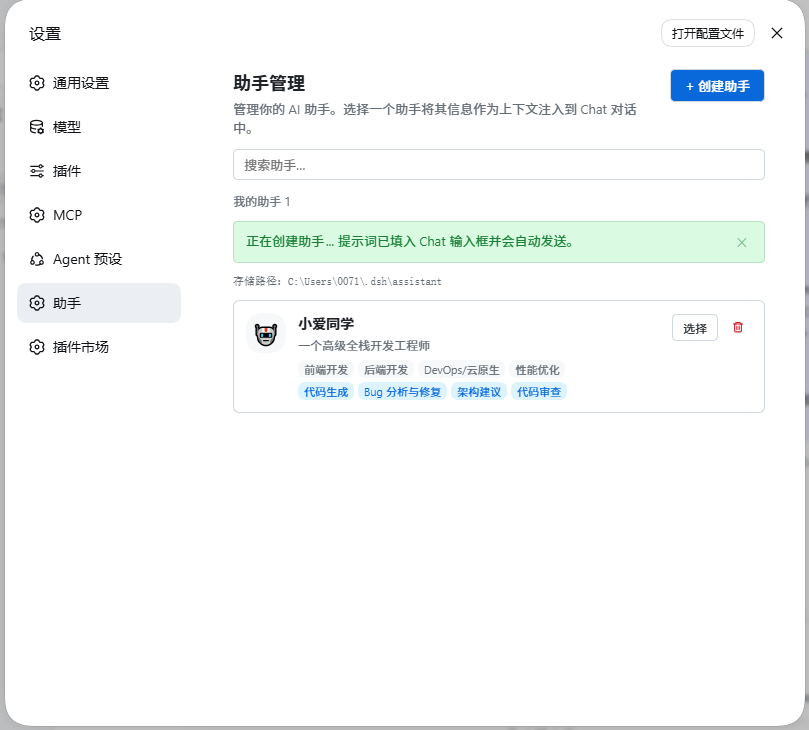Click the 架构建议 skill tag
The width and height of the screenshot is (809, 730).
coord(479,392)
